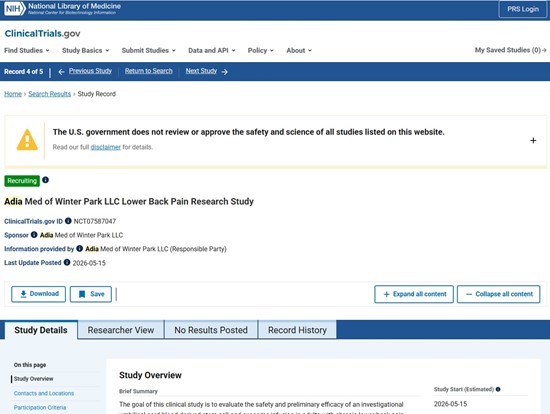Click info icon next to Last Update Posted
Viewport: 550px width, 414px height.
point(67,262)
